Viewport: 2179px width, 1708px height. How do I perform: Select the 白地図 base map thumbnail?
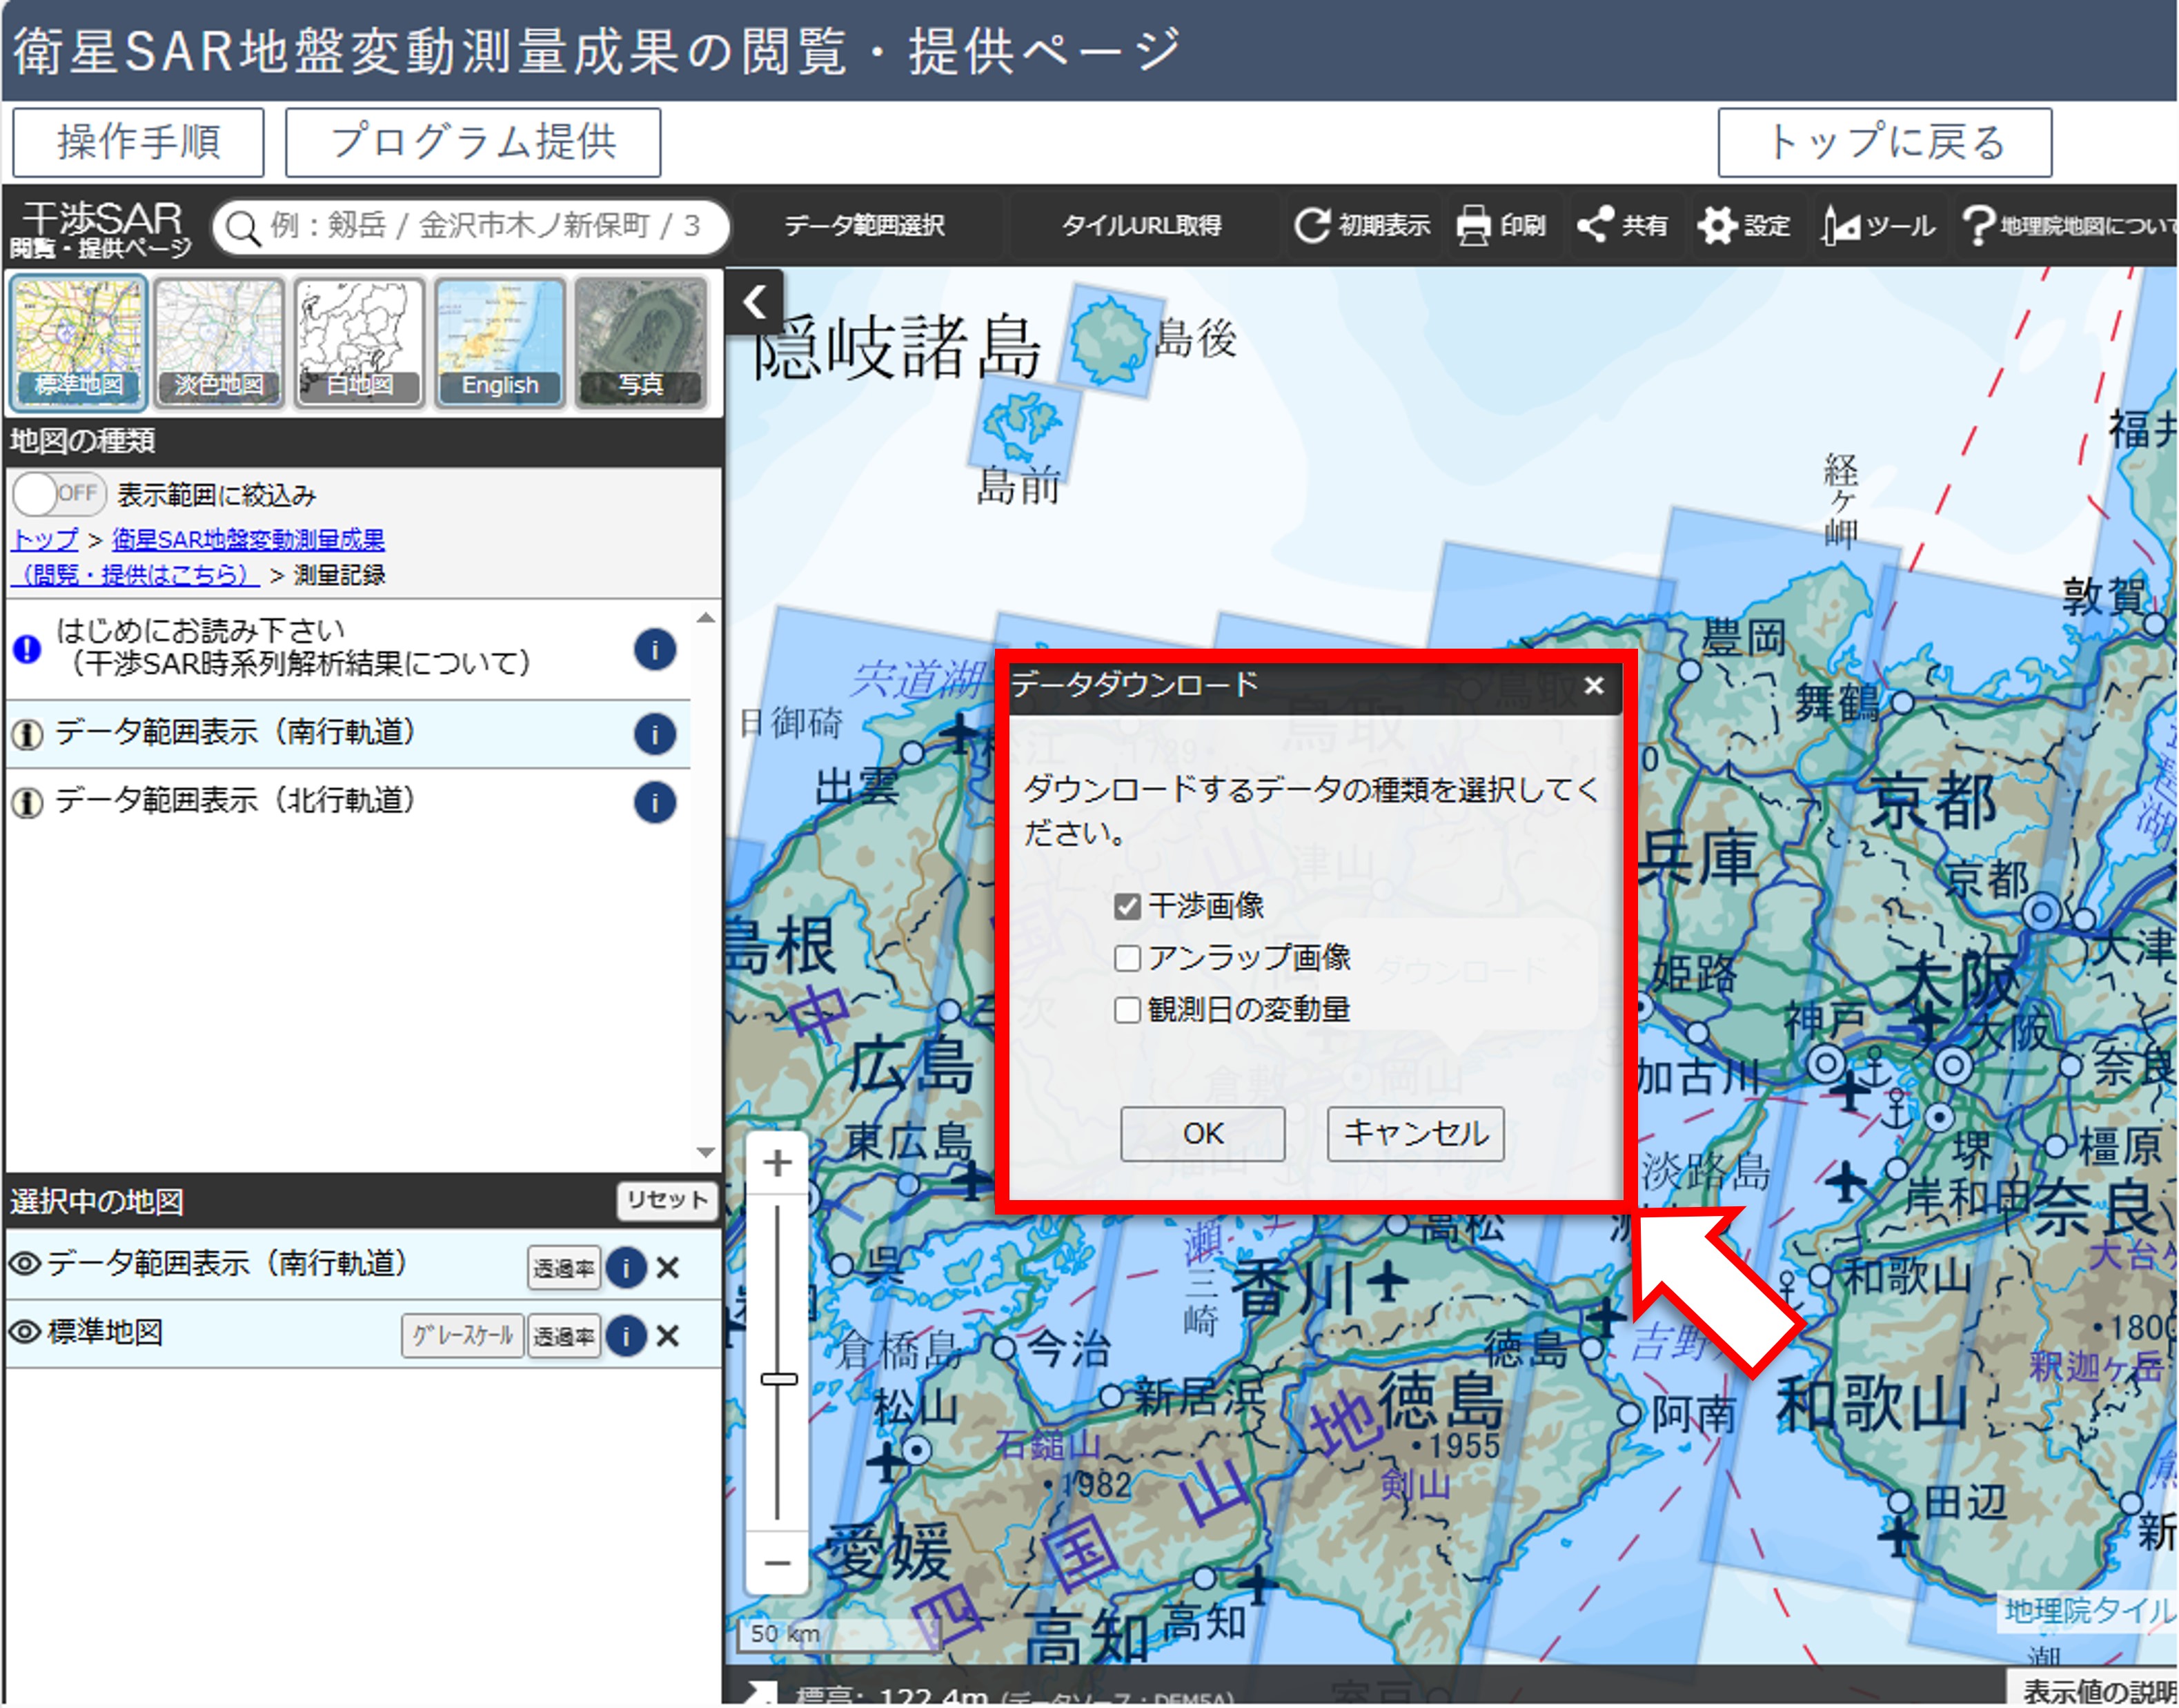tap(359, 342)
